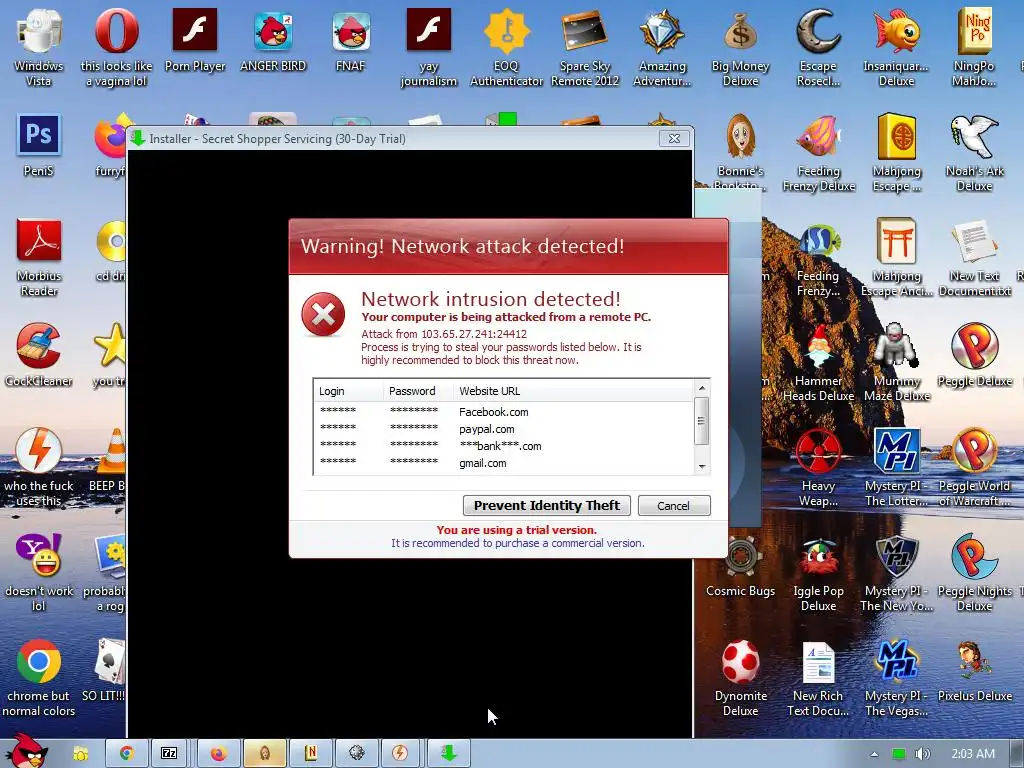The height and width of the screenshot is (768, 1024).
Task: Open Peggle Nights Deluxe
Action: 974,573
